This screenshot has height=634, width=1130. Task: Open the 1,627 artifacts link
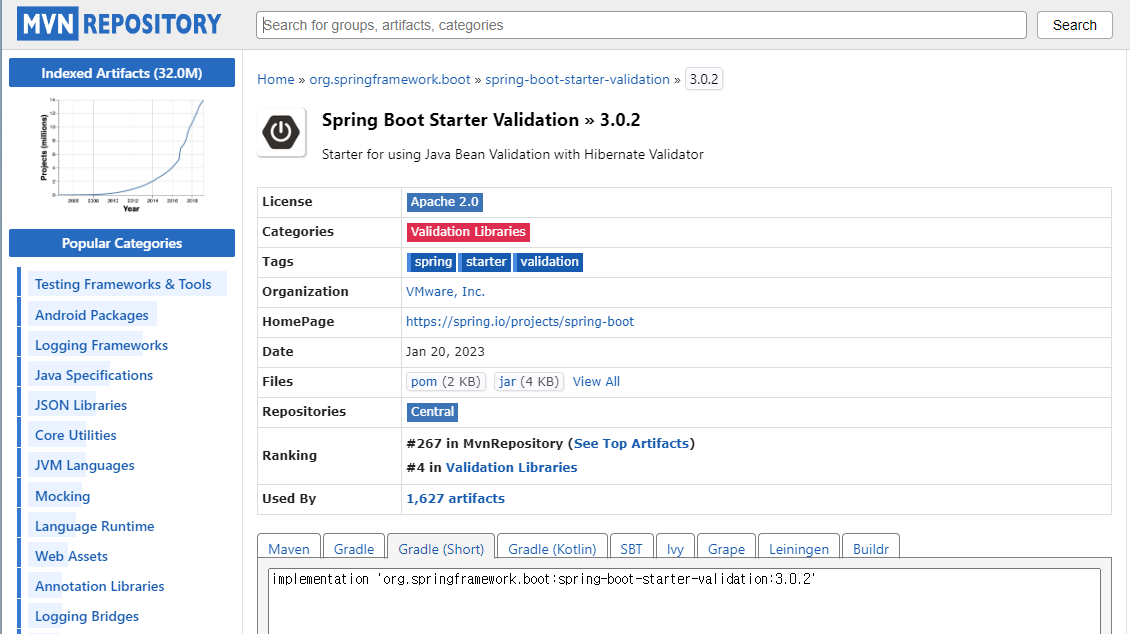[x=455, y=499]
